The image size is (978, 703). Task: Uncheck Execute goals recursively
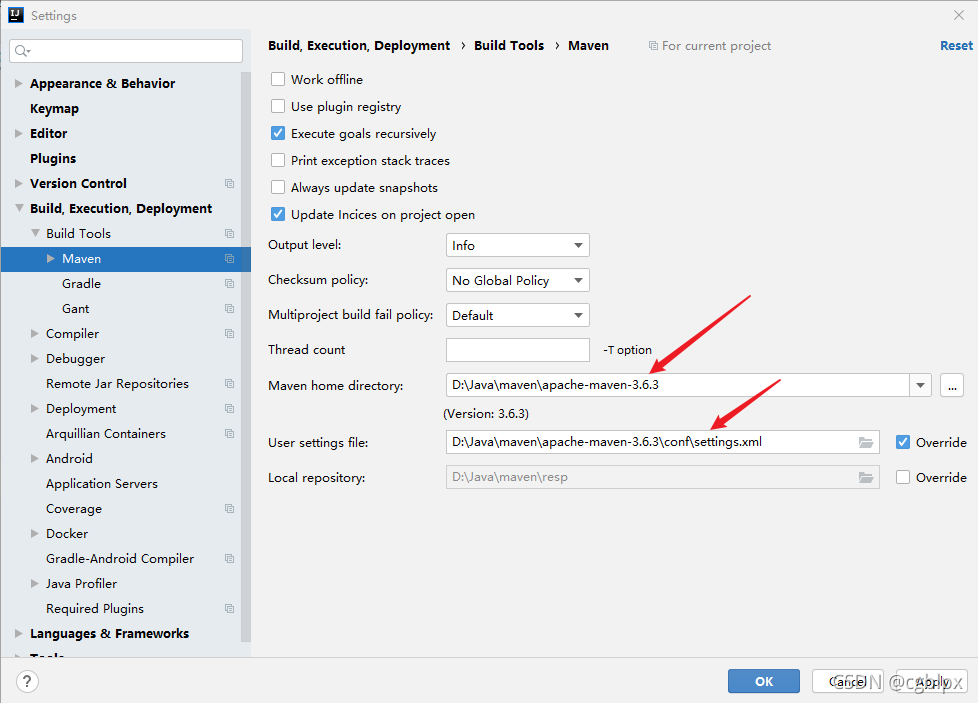[278, 133]
